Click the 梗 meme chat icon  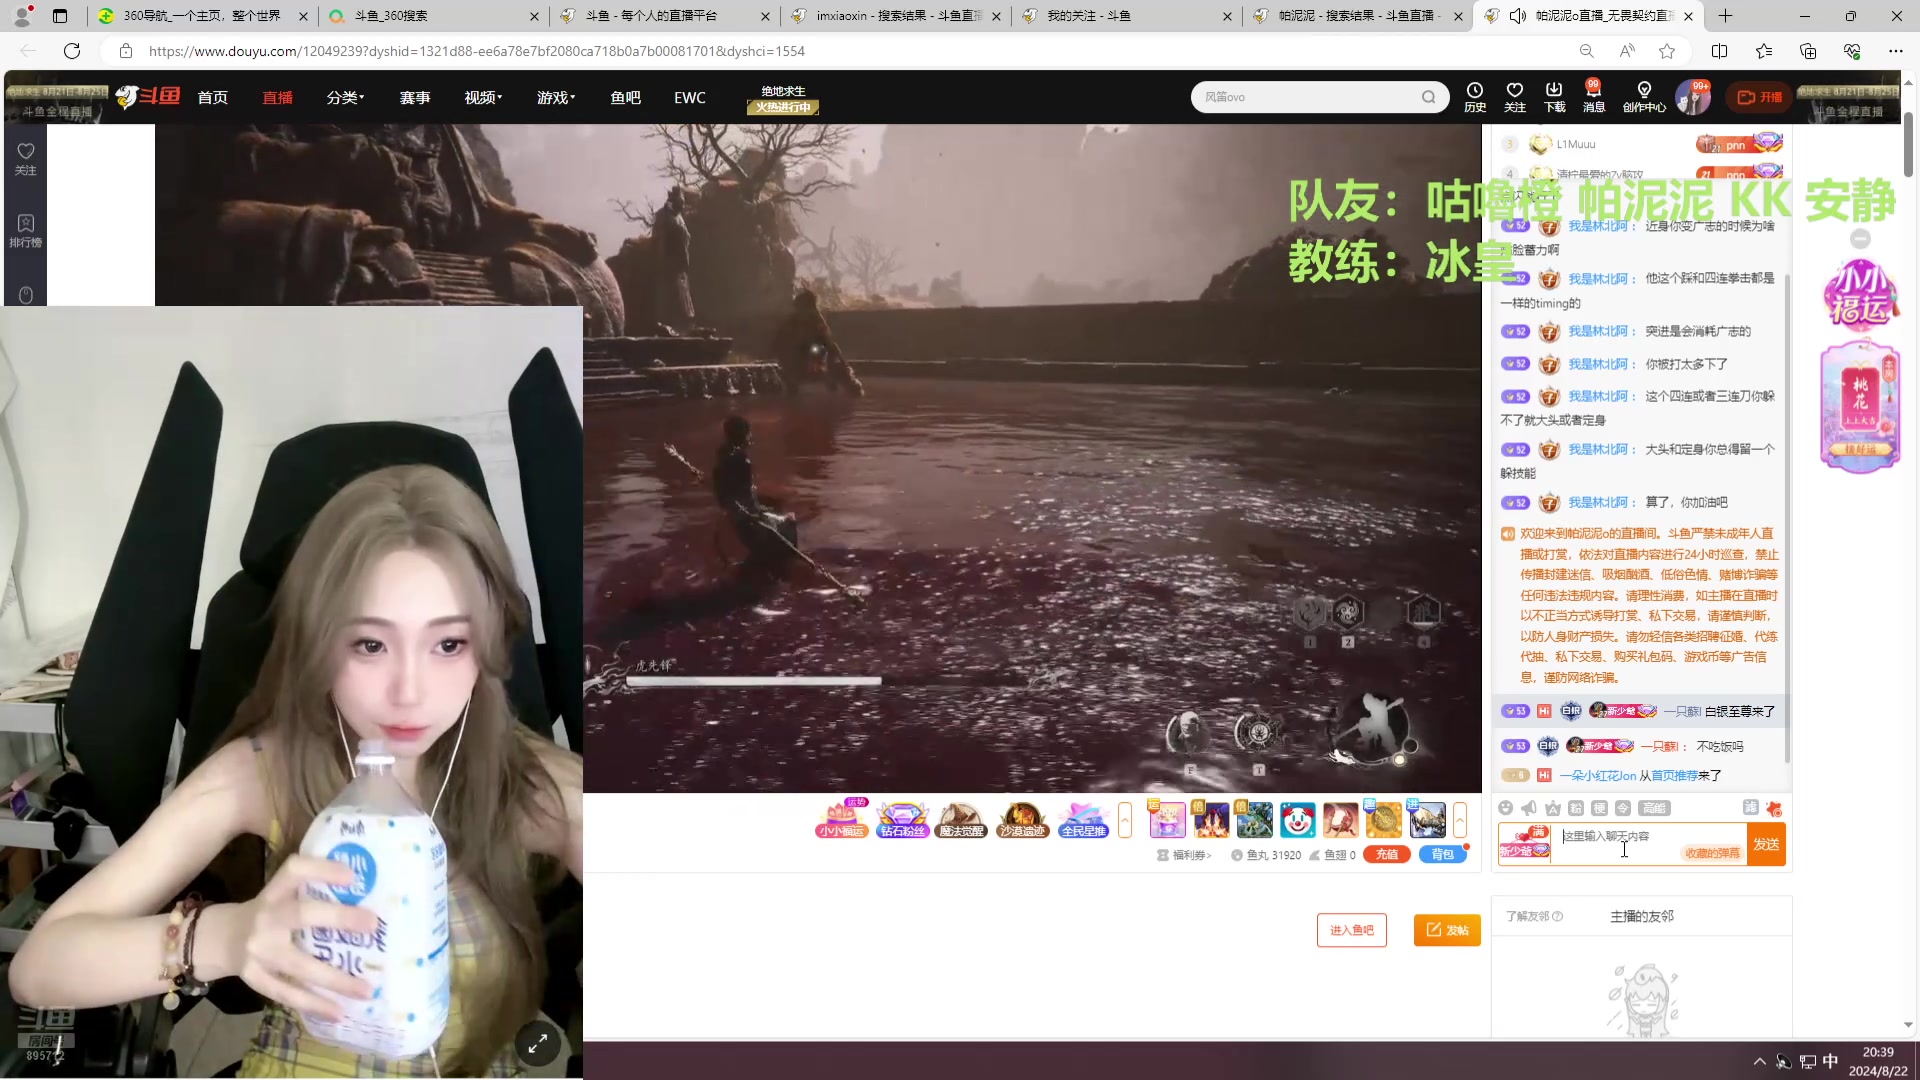[1599, 808]
